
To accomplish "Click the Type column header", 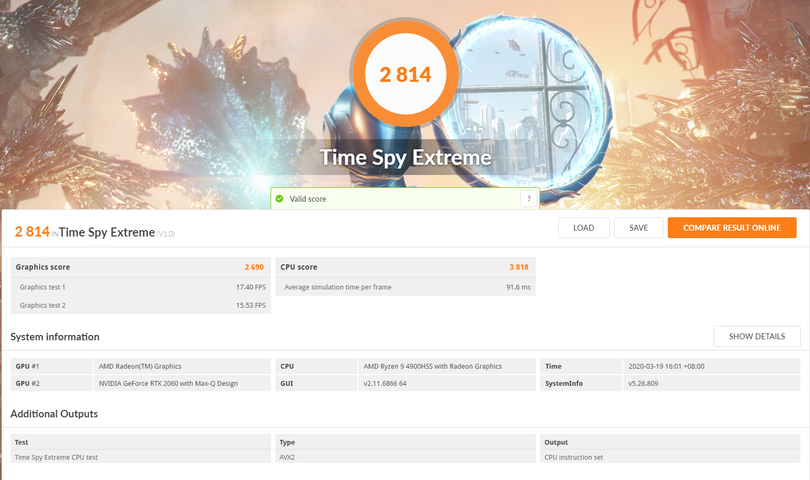I will pos(287,442).
